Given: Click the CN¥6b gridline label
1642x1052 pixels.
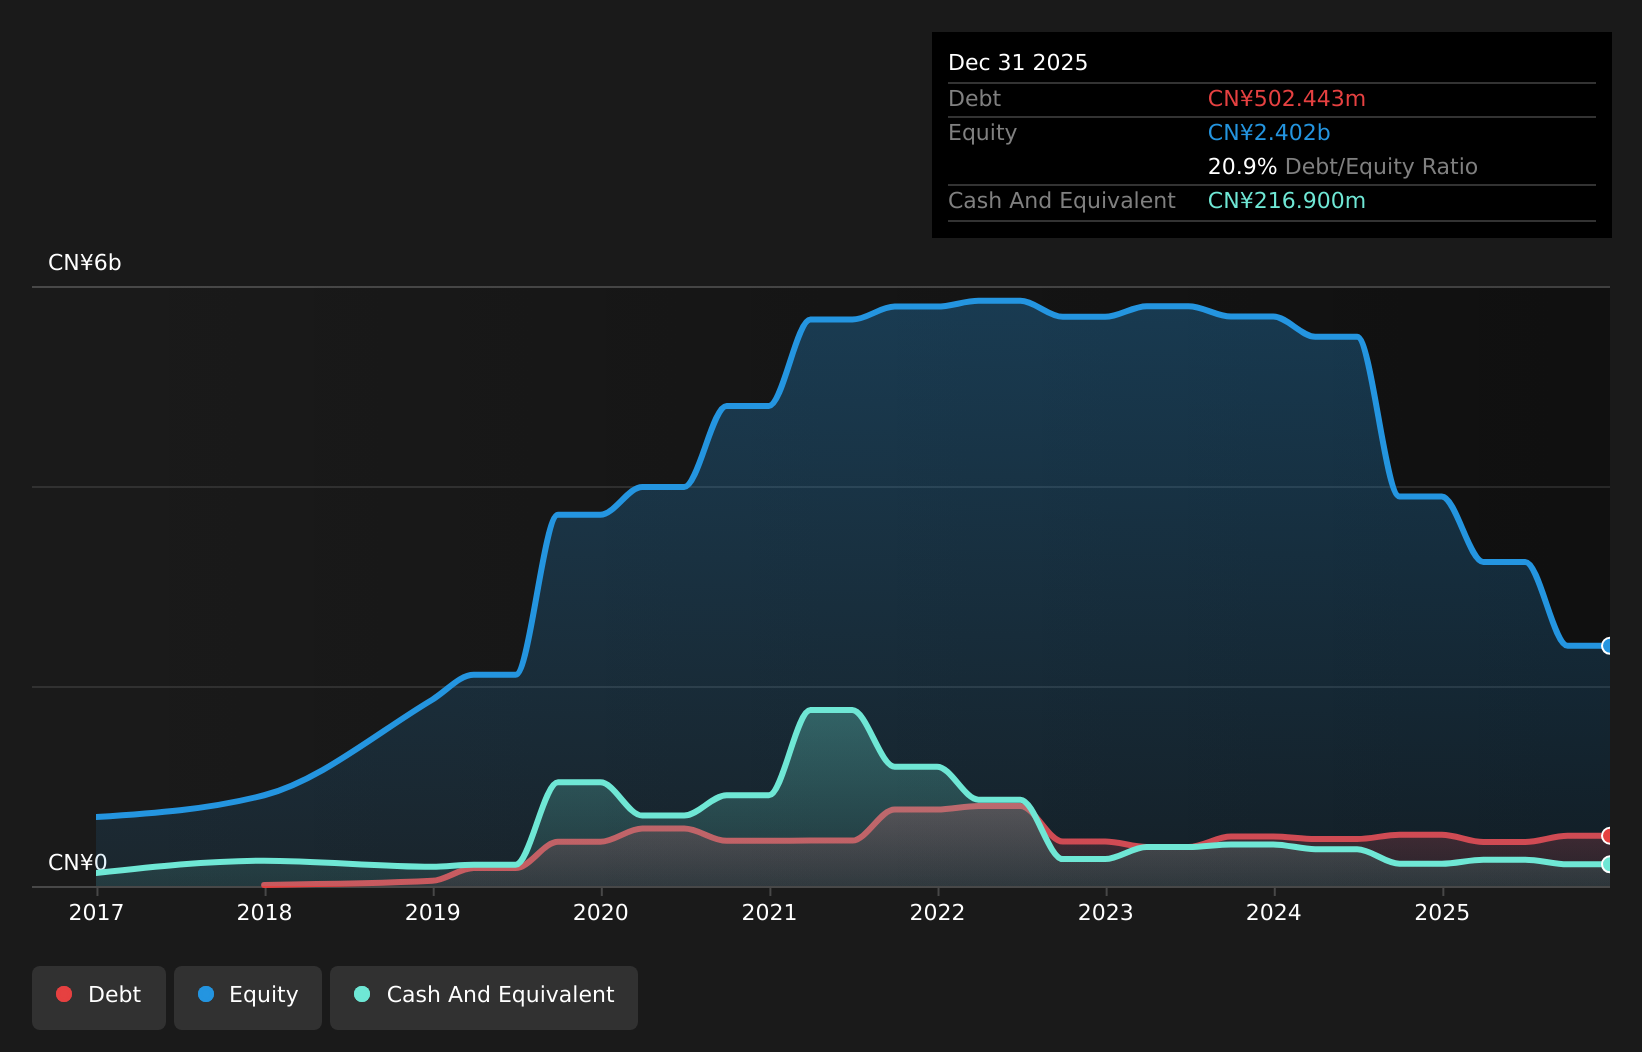Looking at the screenshot, I should click(85, 263).
